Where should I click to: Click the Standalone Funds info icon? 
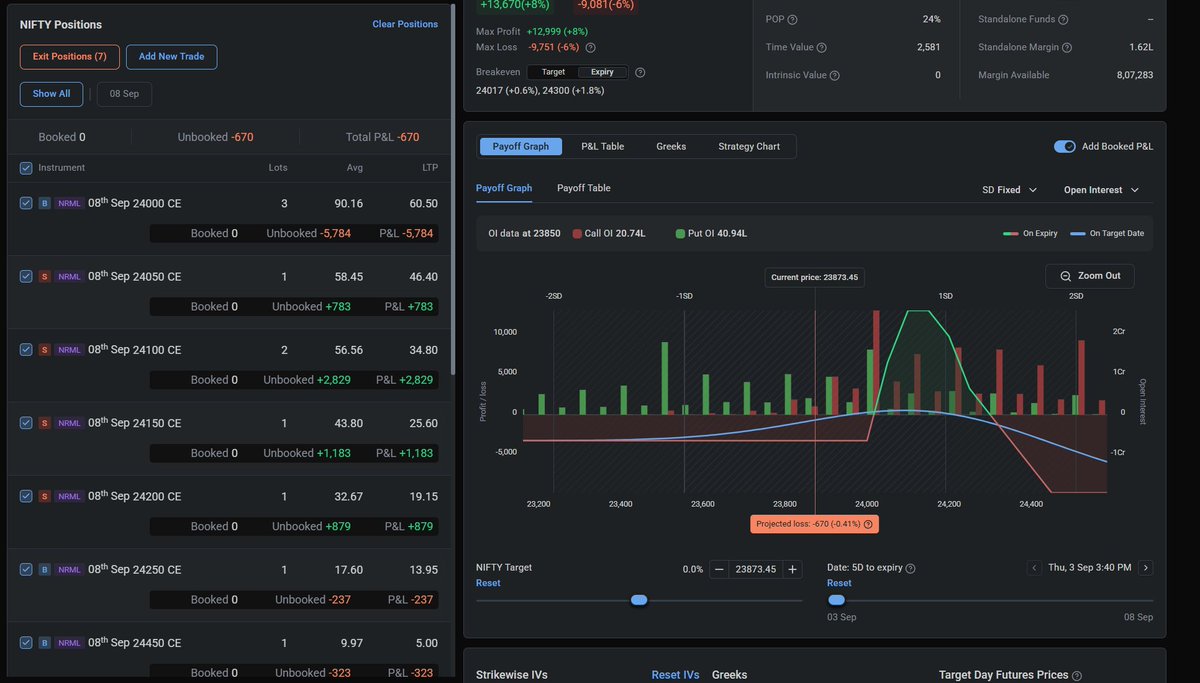(x=1063, y=19)
